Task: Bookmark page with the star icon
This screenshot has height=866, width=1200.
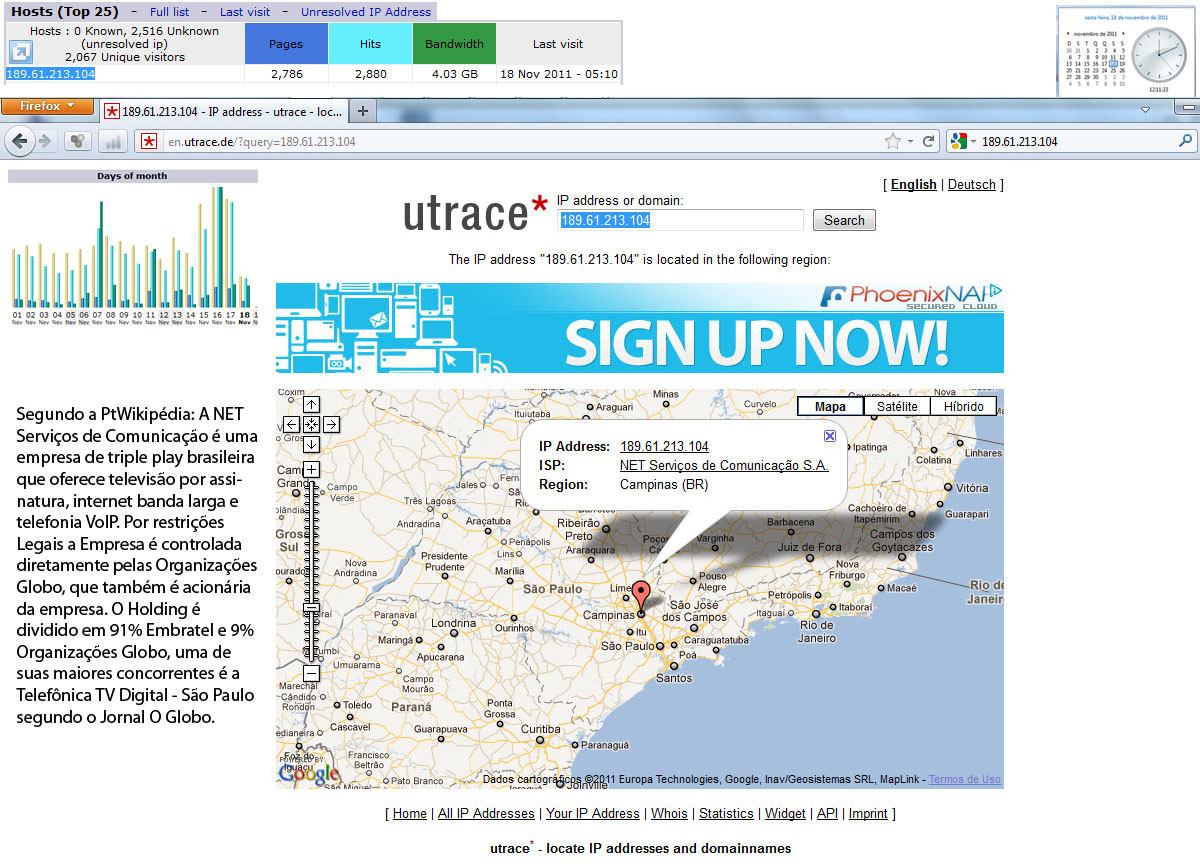Action: (892, 142)
